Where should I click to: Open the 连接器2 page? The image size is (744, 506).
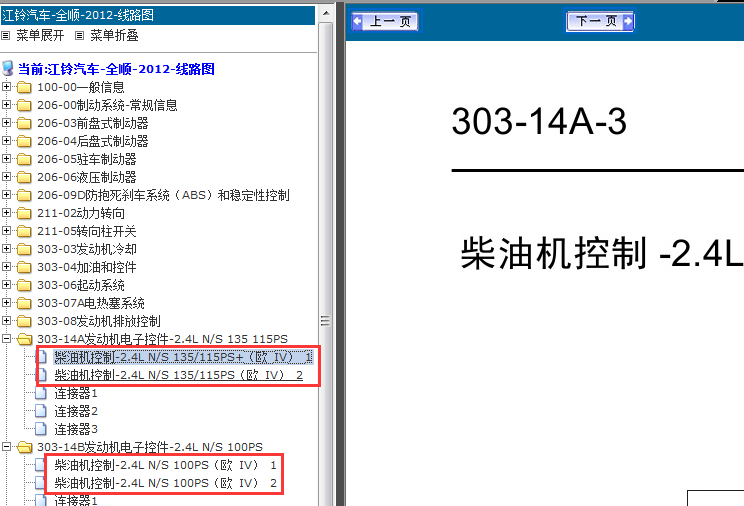point(76,411)
